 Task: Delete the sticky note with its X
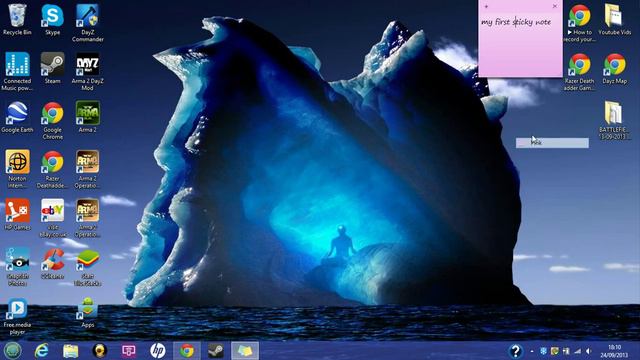554,6
